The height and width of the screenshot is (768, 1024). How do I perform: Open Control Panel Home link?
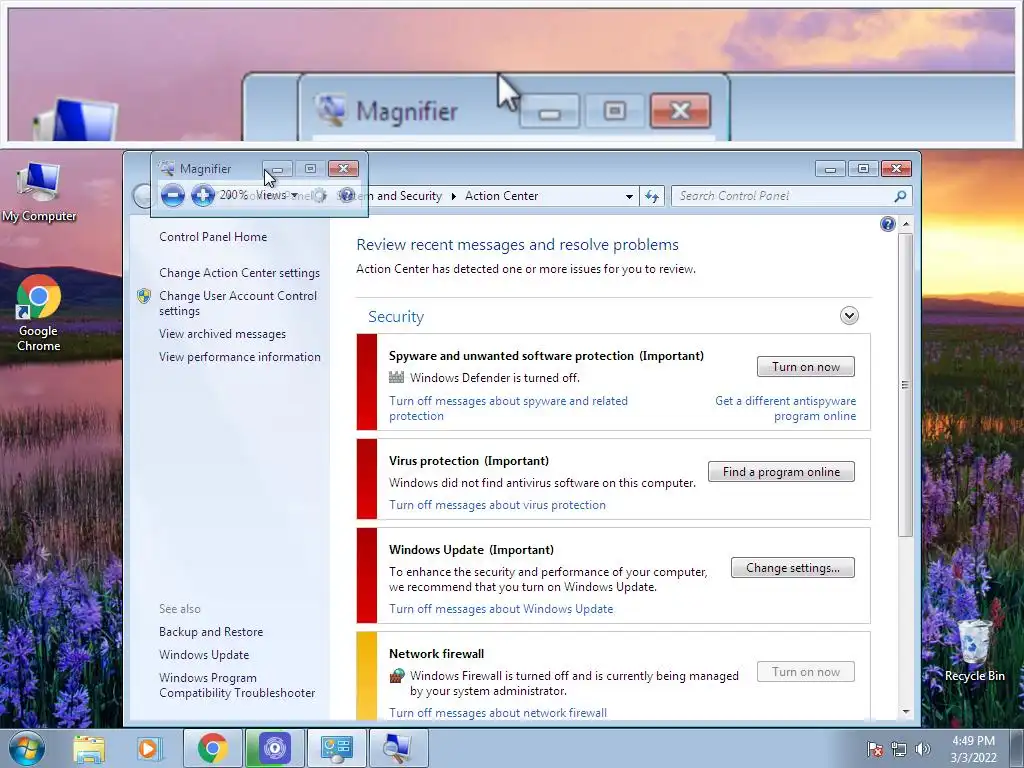pyautogui.click(x=213, y=237)
